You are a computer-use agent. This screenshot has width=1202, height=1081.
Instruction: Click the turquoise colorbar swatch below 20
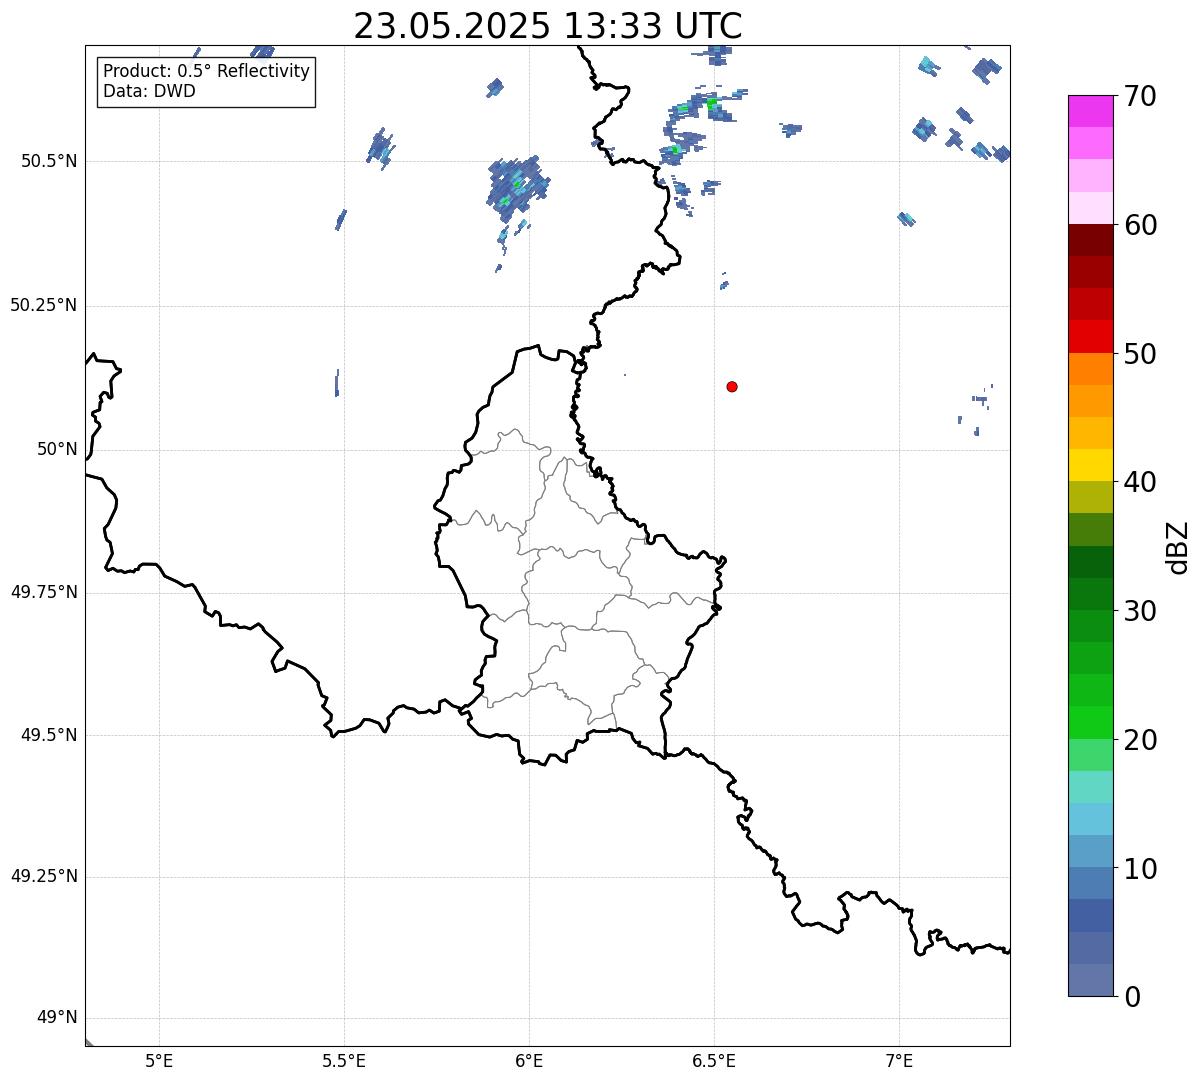tap(1090, 787)
